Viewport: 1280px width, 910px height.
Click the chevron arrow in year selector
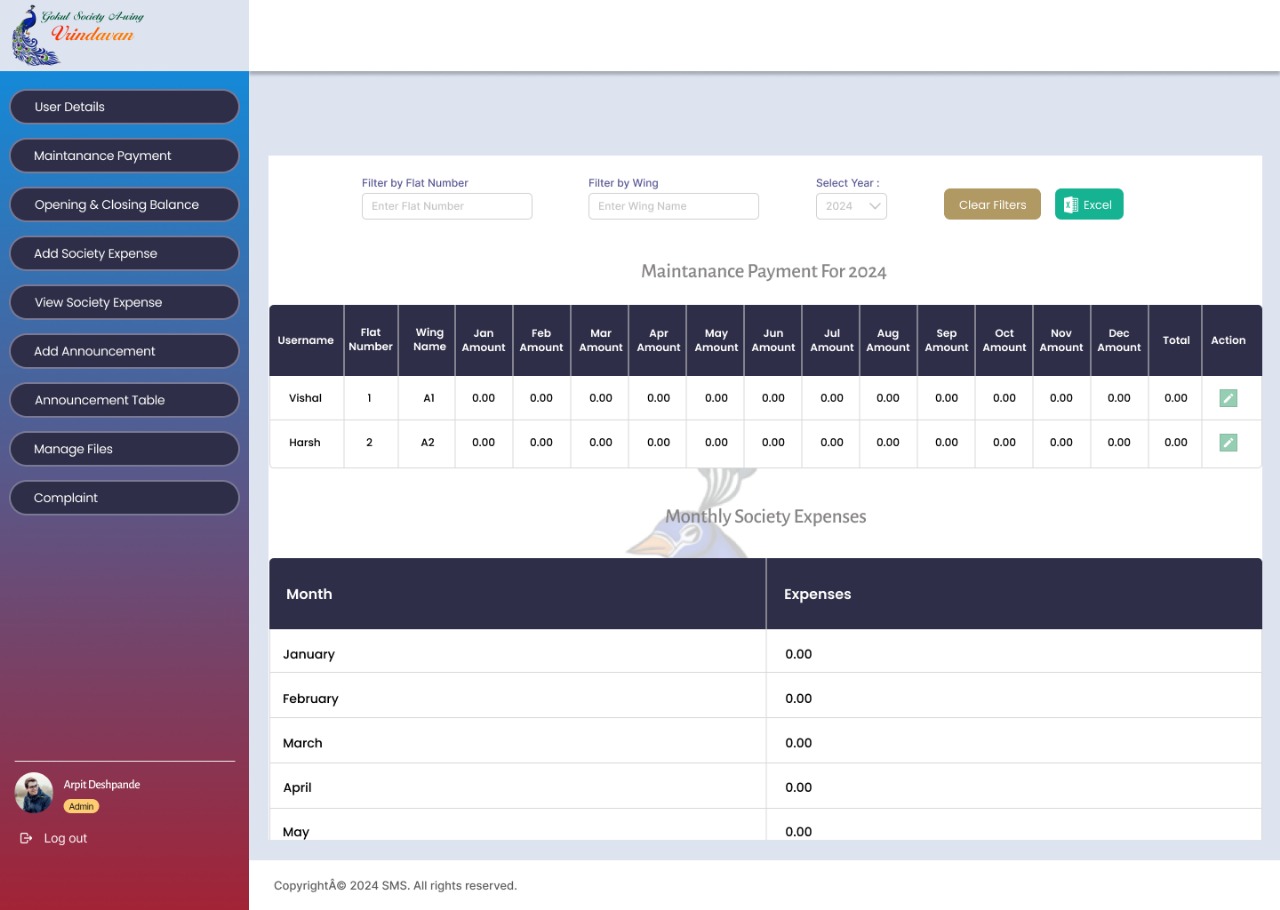(x=874, y=206)
